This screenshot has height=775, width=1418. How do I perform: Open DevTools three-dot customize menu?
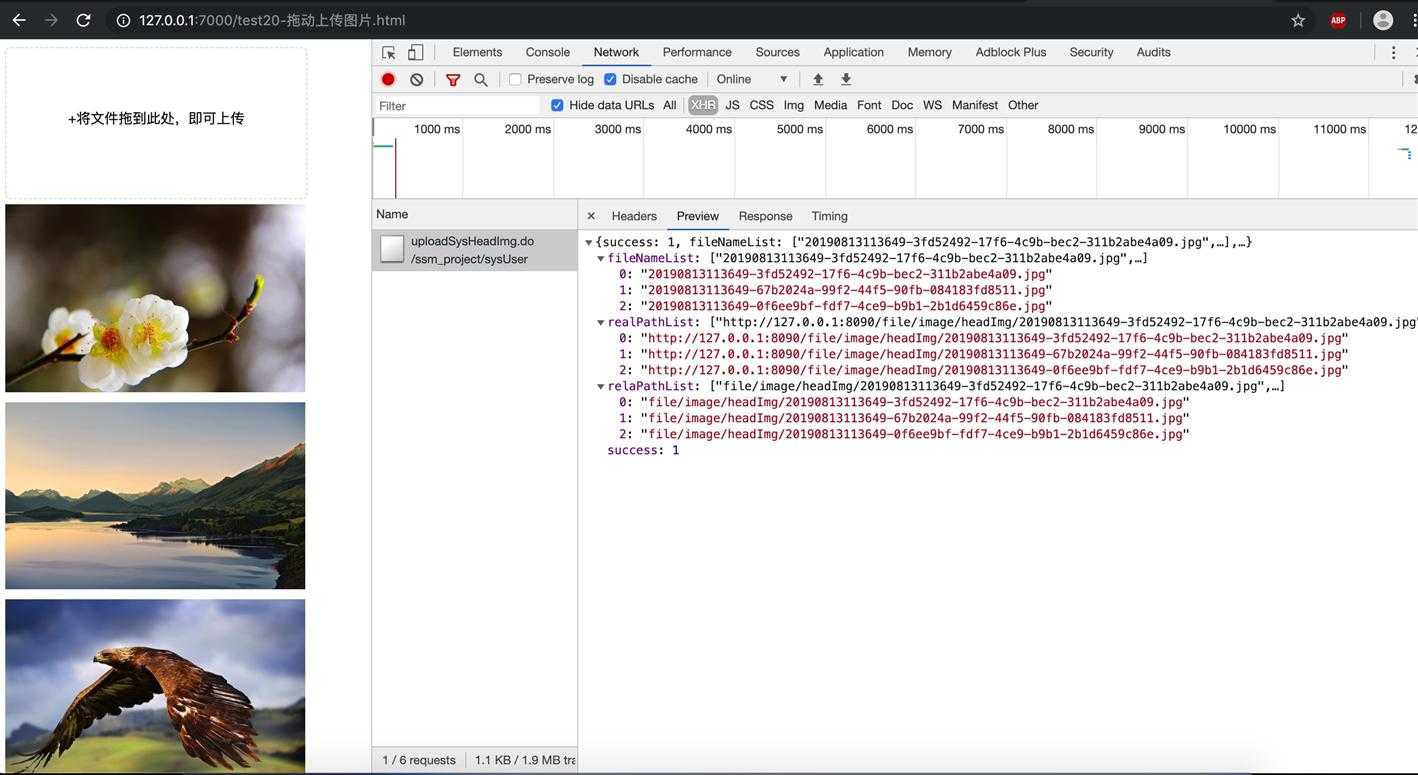pos(1393,52)
